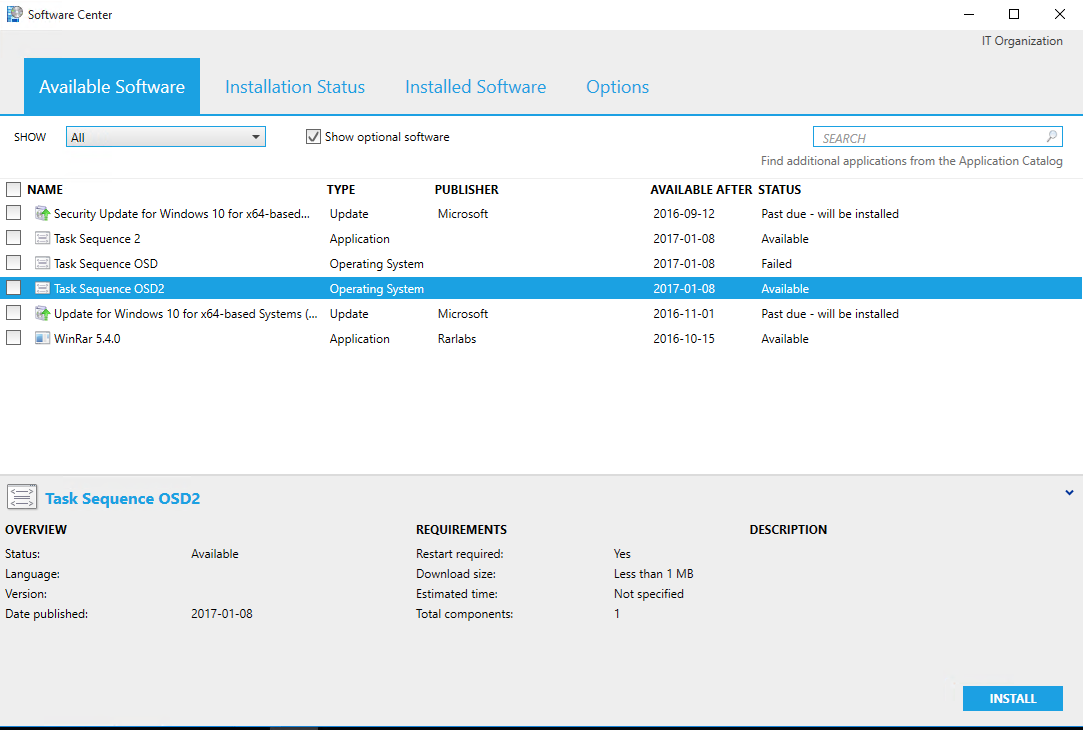Click the Task Sequence OSD2 details pane icon
Image resolution: width=1083 pixels, height=730 pixels.
(x=22, y=496)
